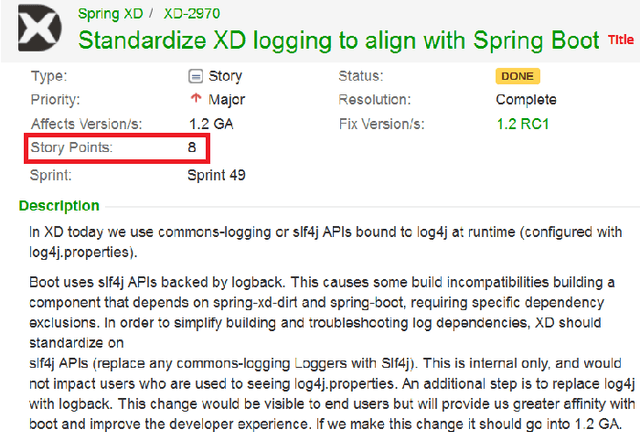Screen dimensions: 640x432
Task: Select the Sprint 49 value
Action: 216,175
